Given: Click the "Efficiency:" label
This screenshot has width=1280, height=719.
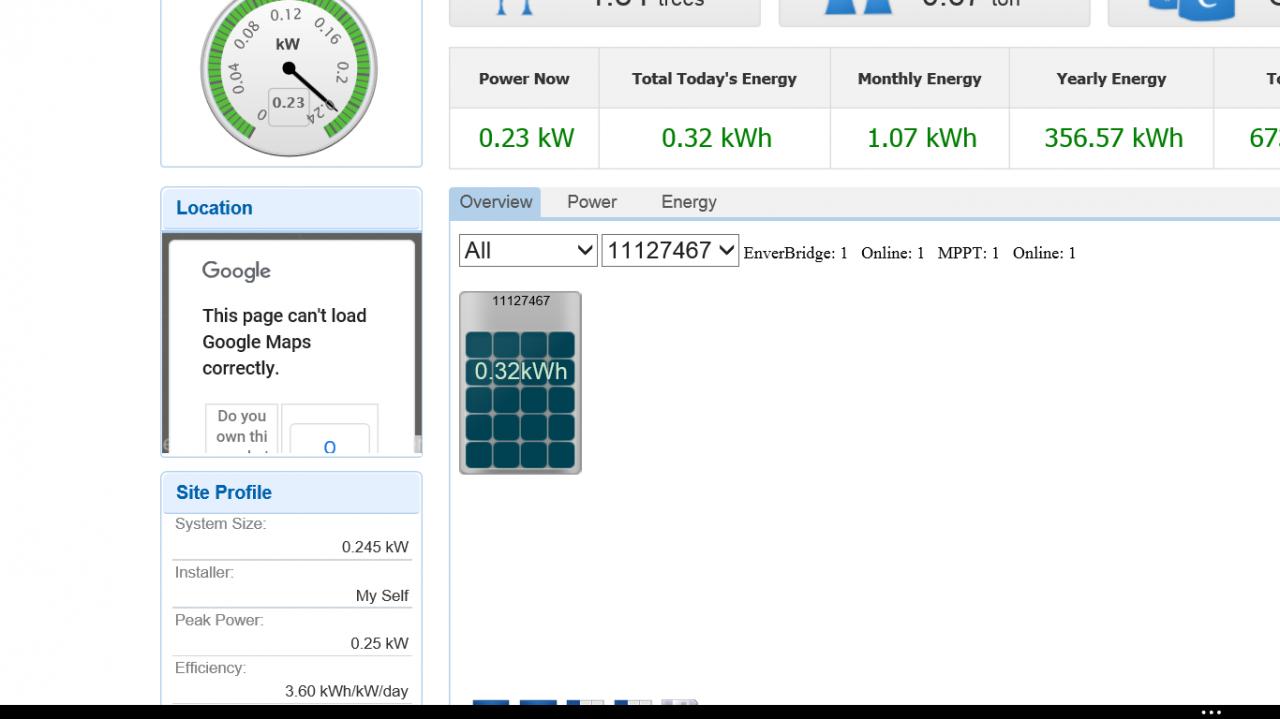Looking at the screenshot, I should [x=210, y=668].
